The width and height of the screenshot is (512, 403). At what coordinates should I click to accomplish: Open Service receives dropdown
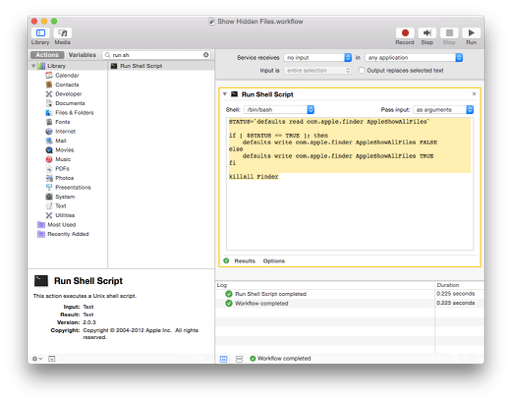[x=318, y=58]
